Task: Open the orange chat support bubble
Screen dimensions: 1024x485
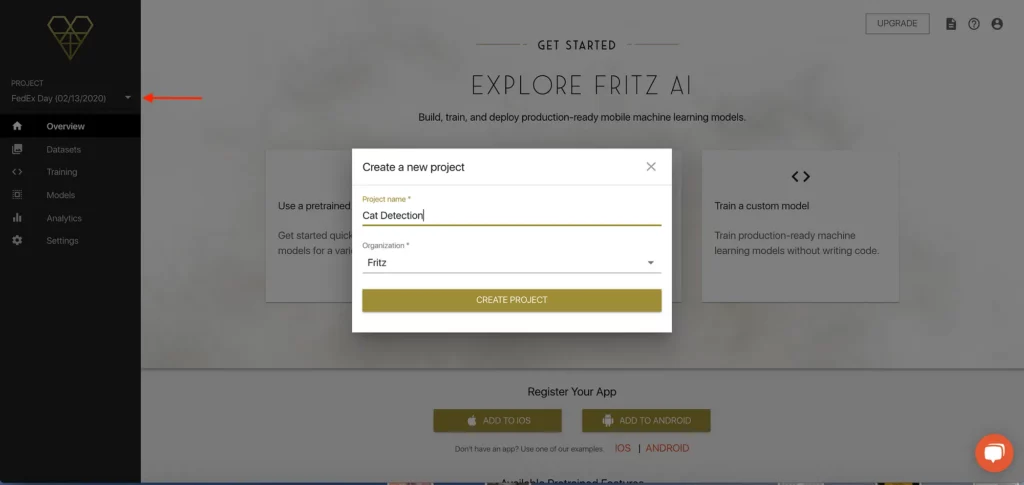Action: [x=993, y=453]
